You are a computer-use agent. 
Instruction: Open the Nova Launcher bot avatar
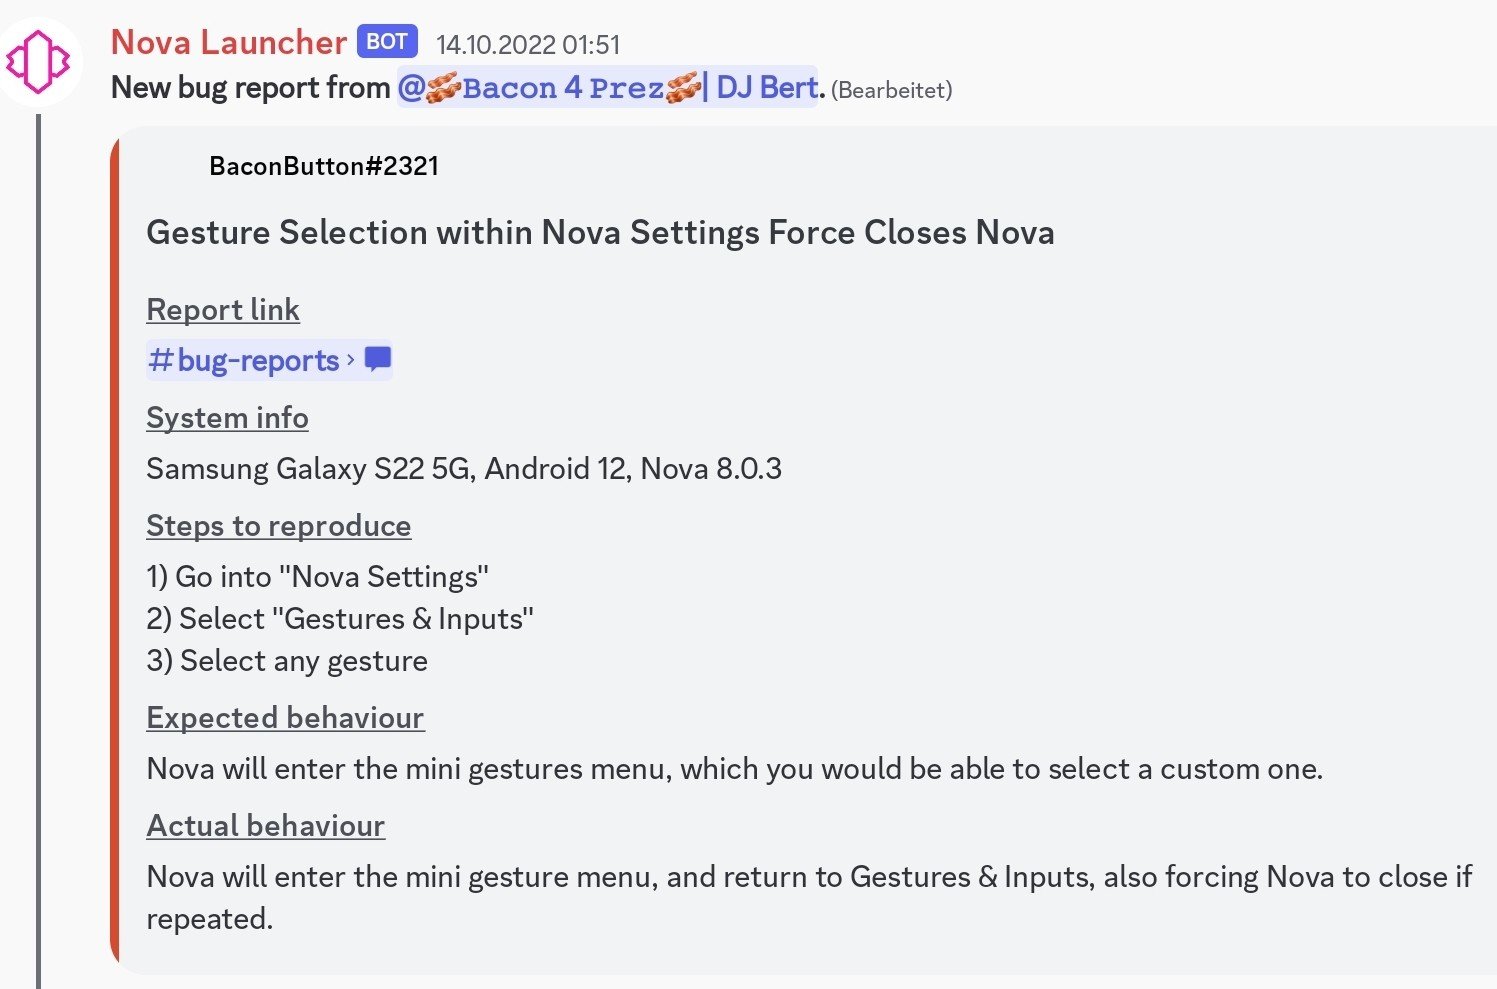38,62
